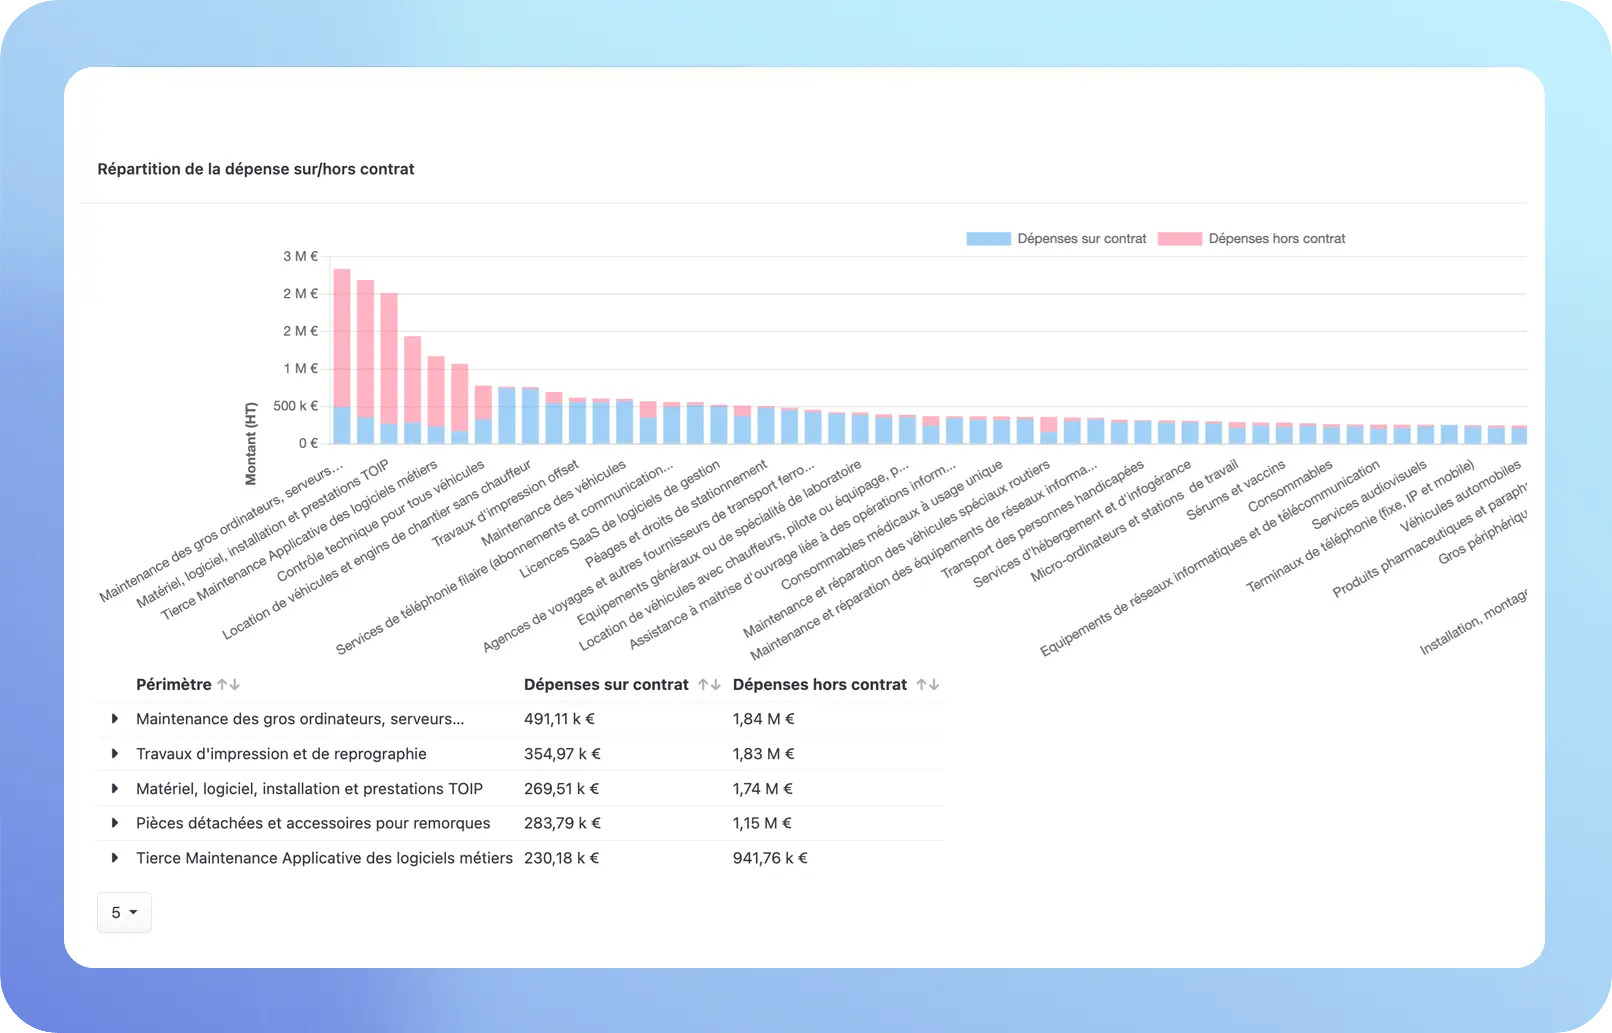Click the Montant (HT) axis title

point(251,443)
